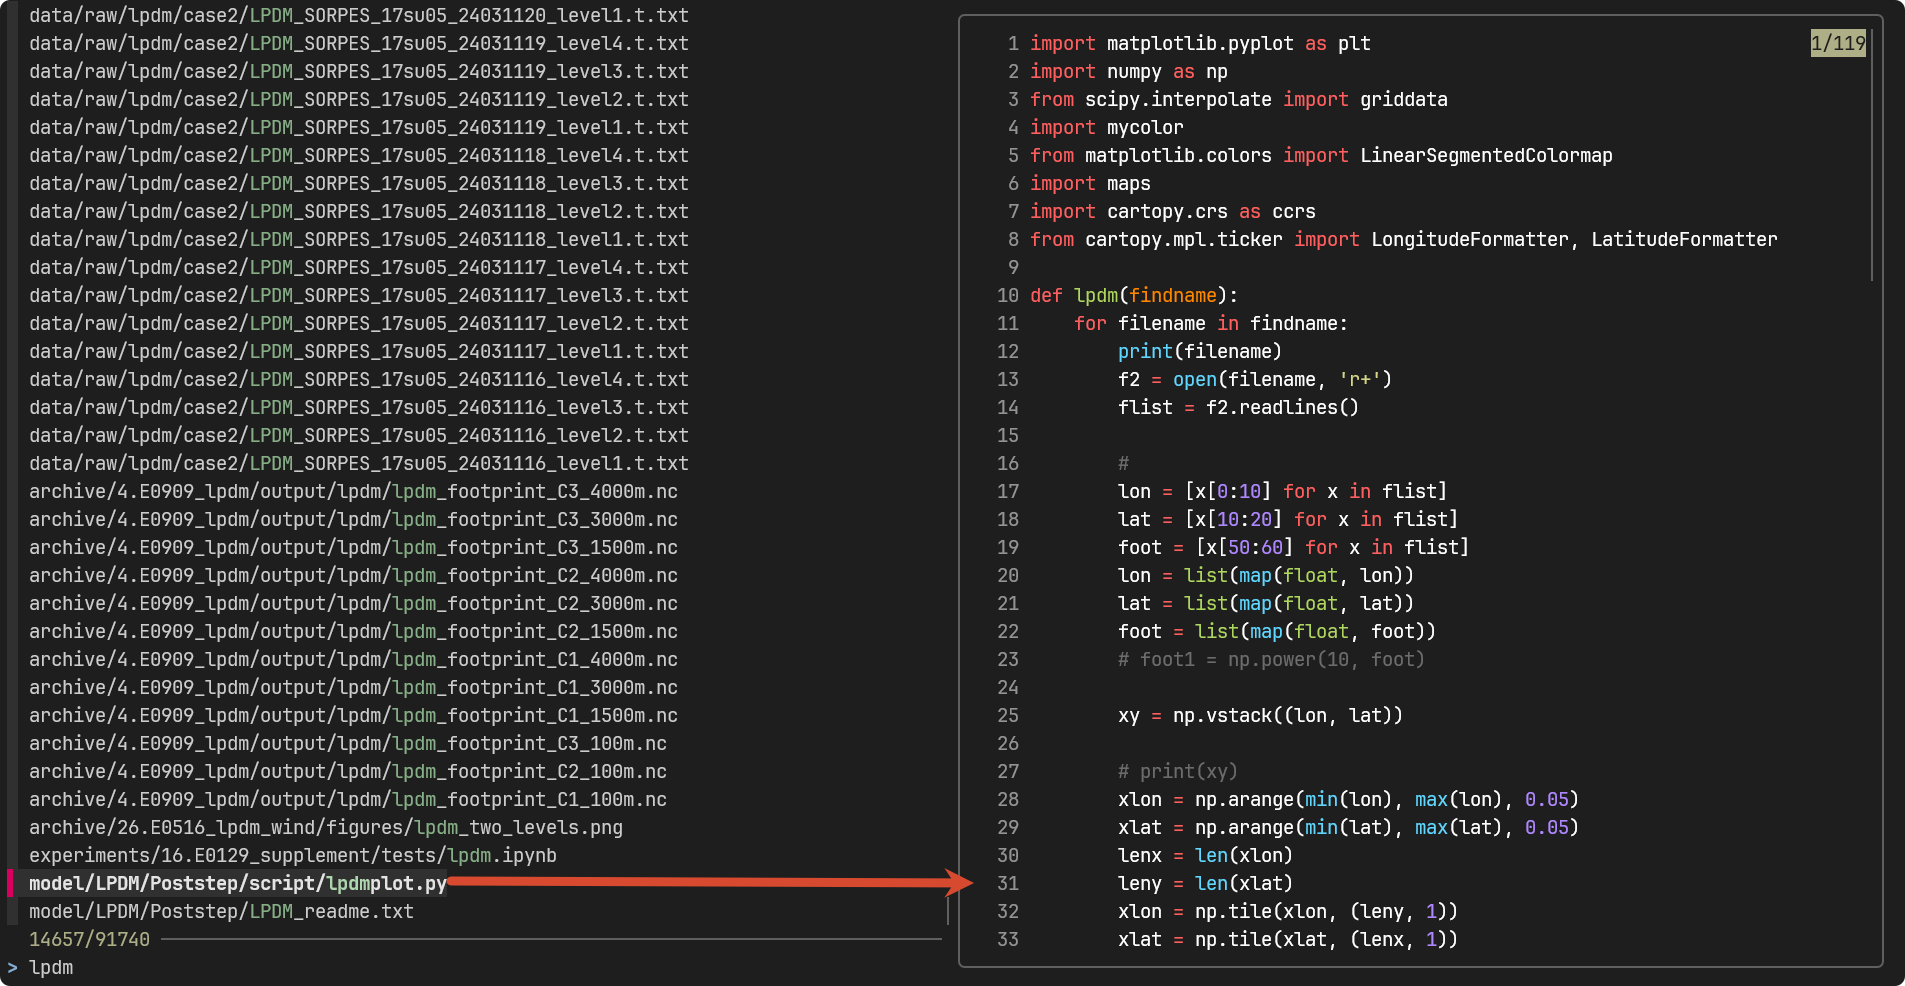The width and height of the screenshot is (1905, 986).
Task: Select lpdm_footprint_C1_1500m.nc in the list
Action: [353, 715]
